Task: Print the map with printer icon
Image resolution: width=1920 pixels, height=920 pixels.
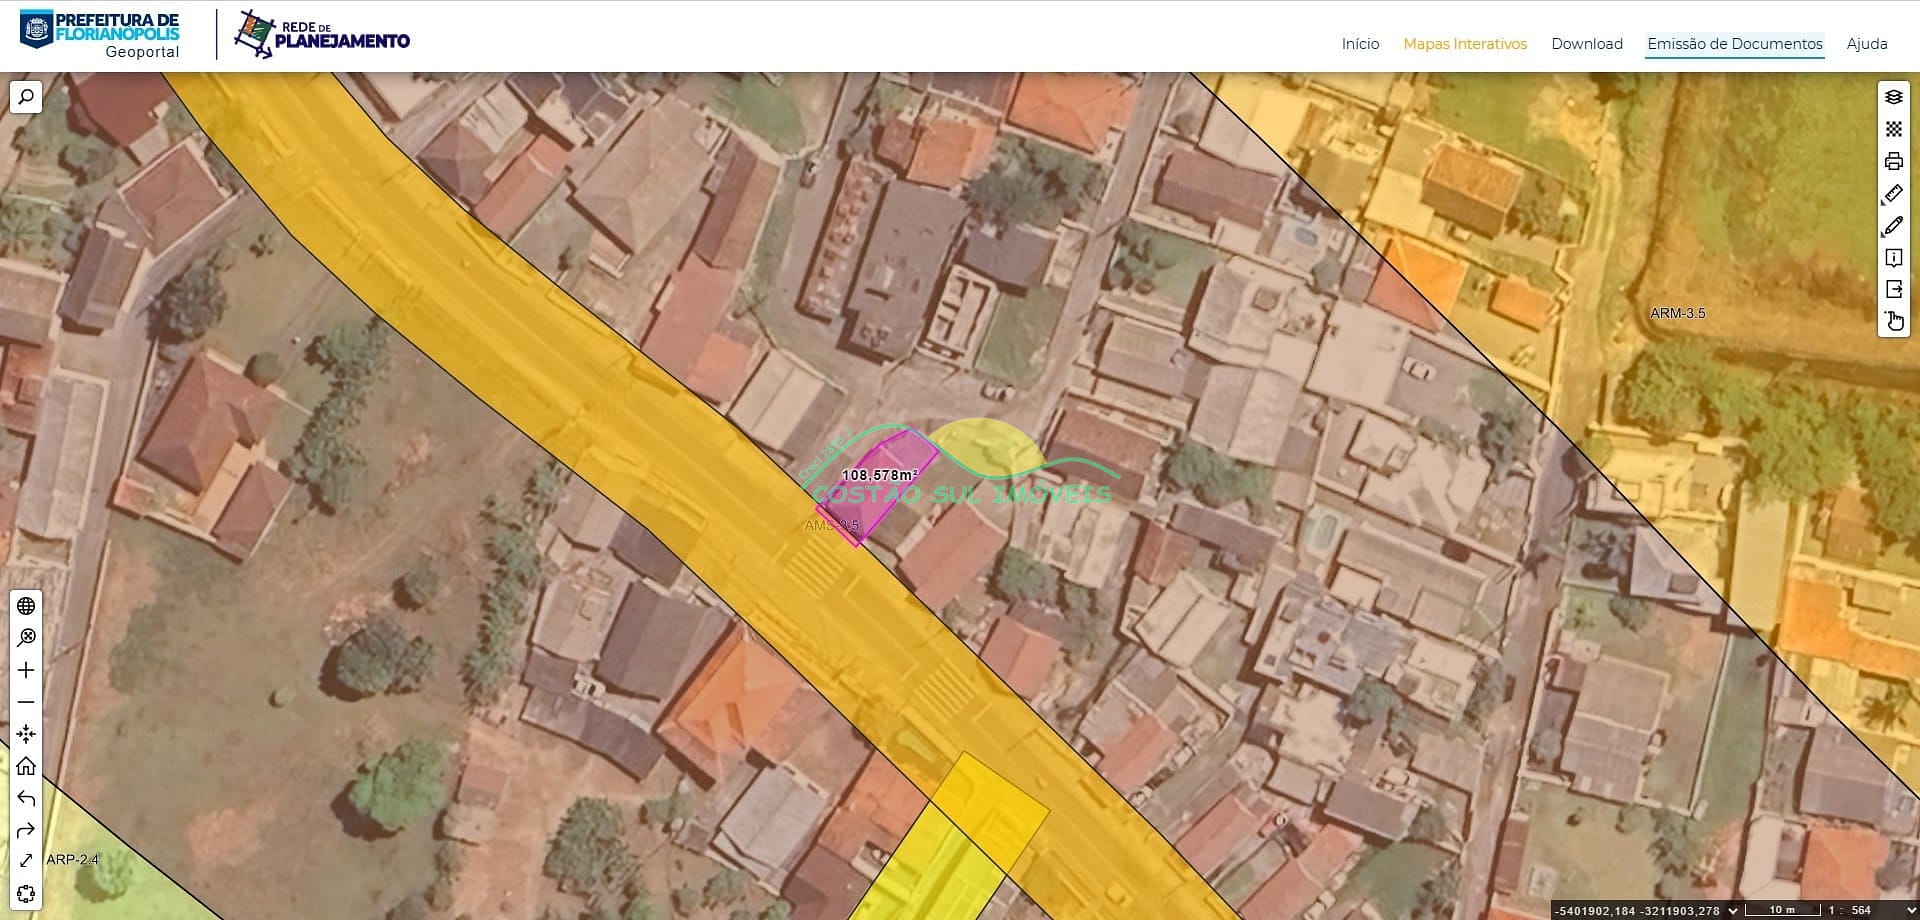Action: tap(1893, 161)
